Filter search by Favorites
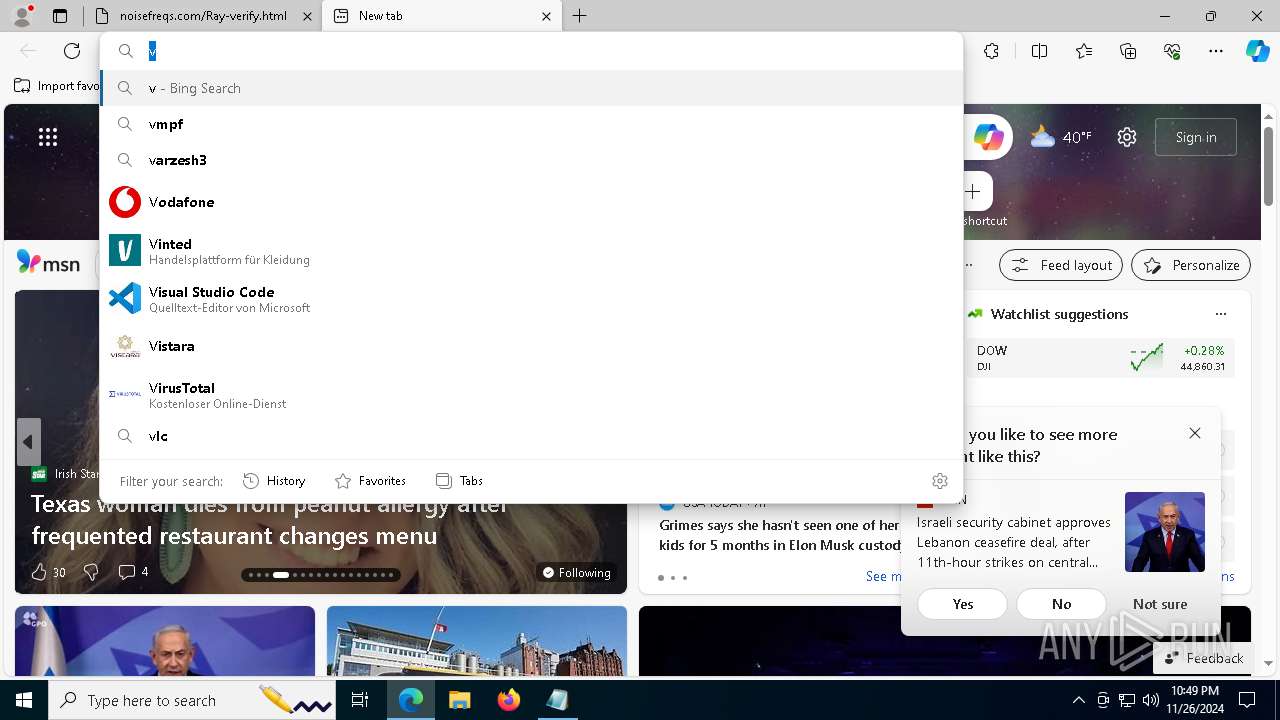1280x720 pixels. [370, 481]
